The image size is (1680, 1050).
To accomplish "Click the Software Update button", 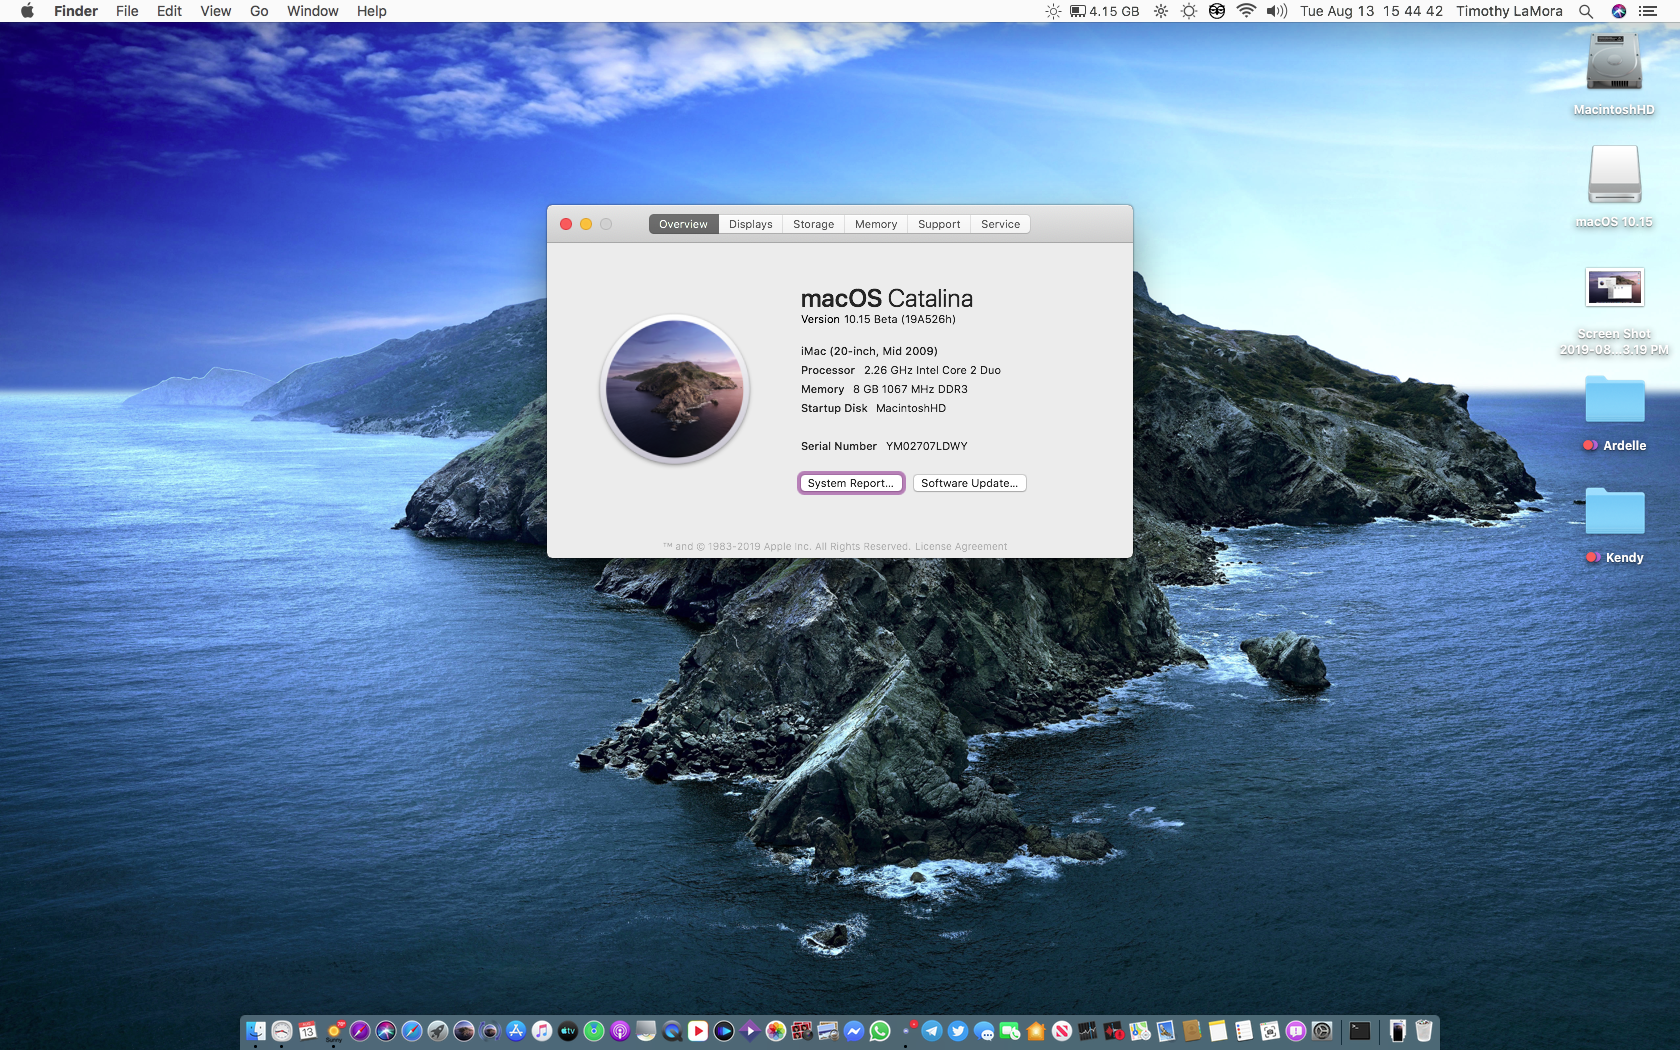I will point(969,483).
